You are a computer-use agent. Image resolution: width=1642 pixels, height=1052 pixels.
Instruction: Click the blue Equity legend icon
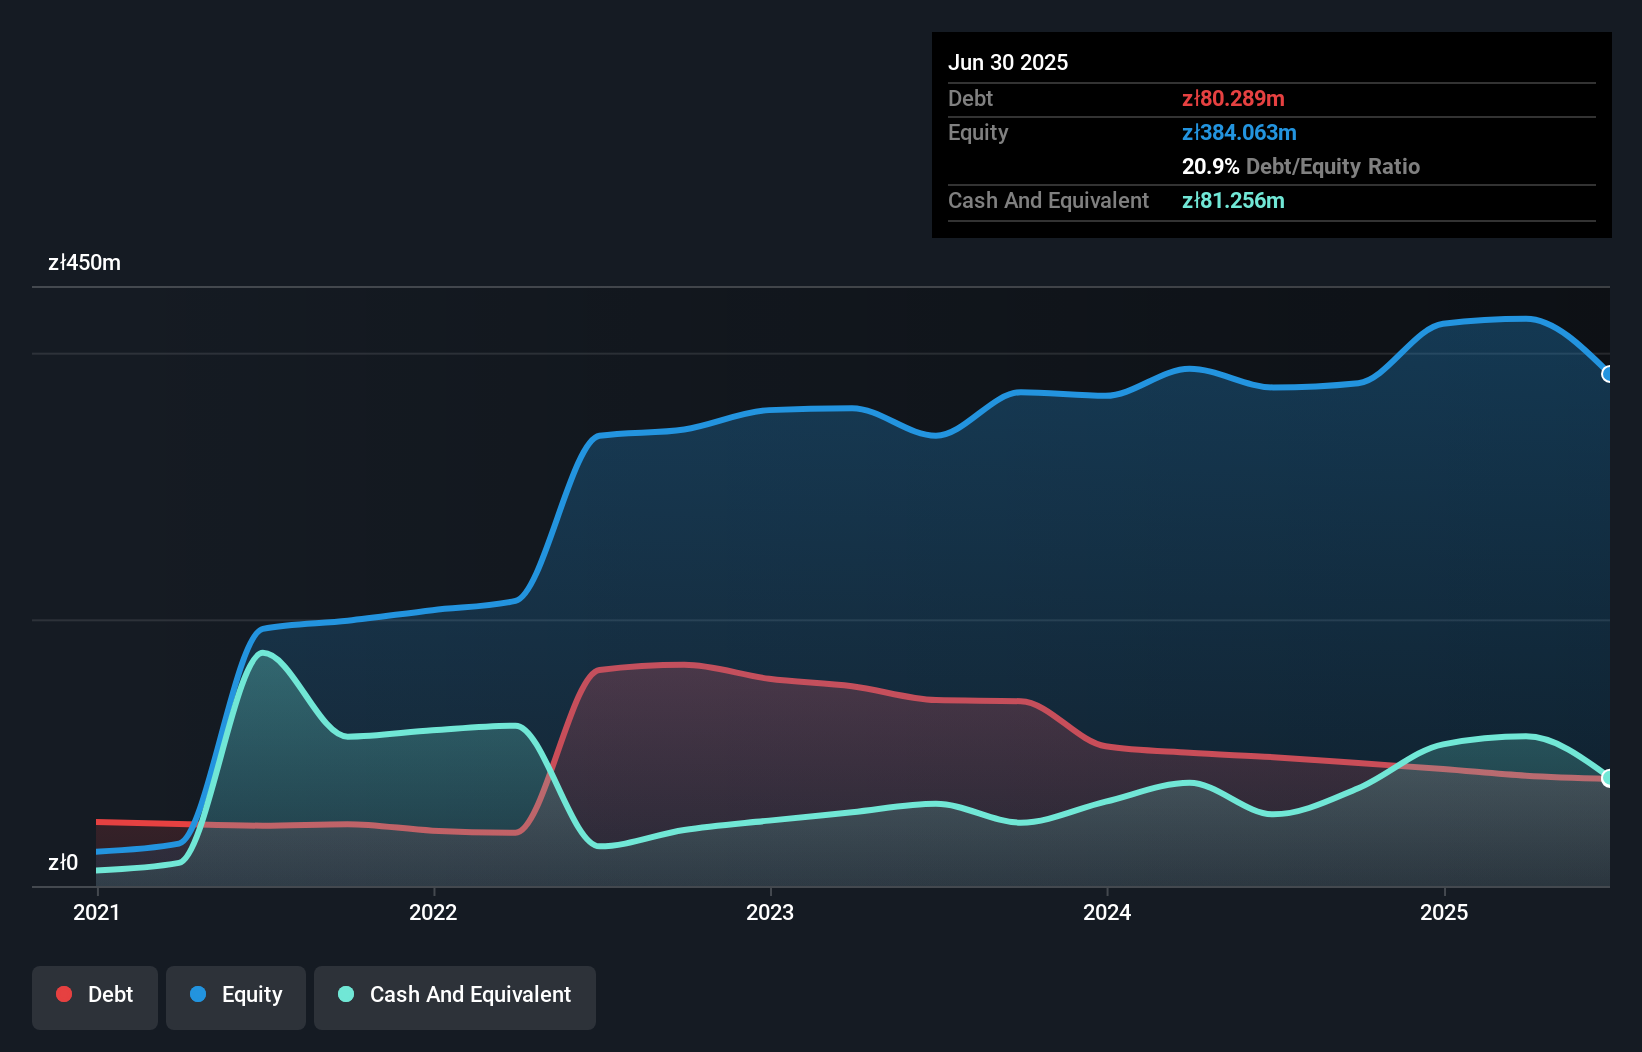197,994
